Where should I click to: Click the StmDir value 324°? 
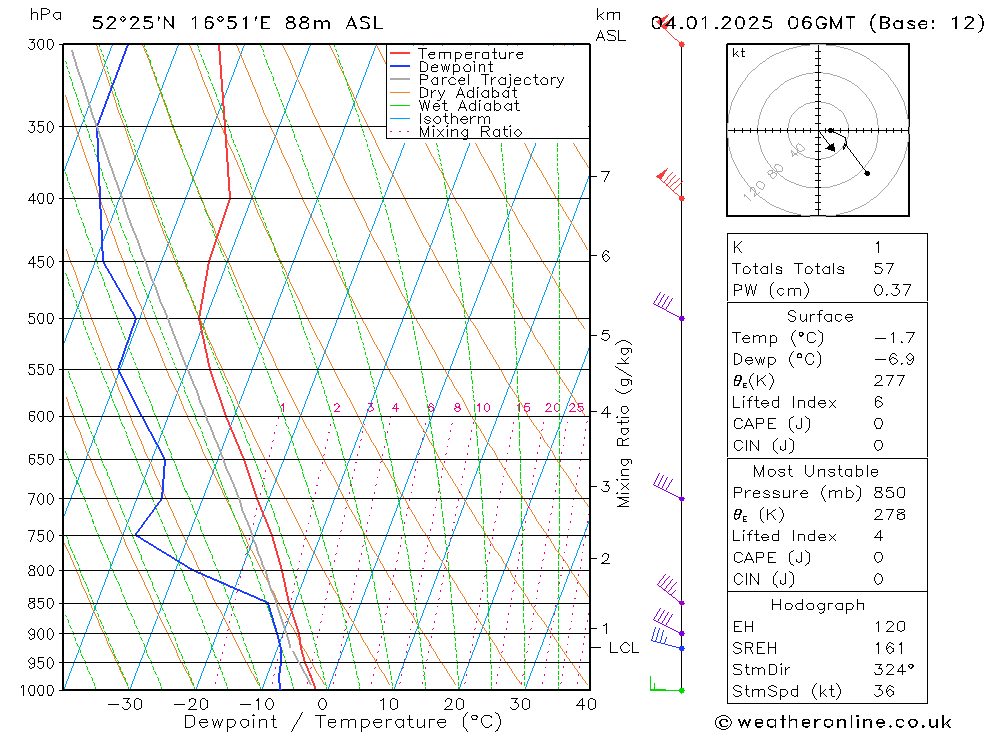pyautogui.click(x=893, y=670)
